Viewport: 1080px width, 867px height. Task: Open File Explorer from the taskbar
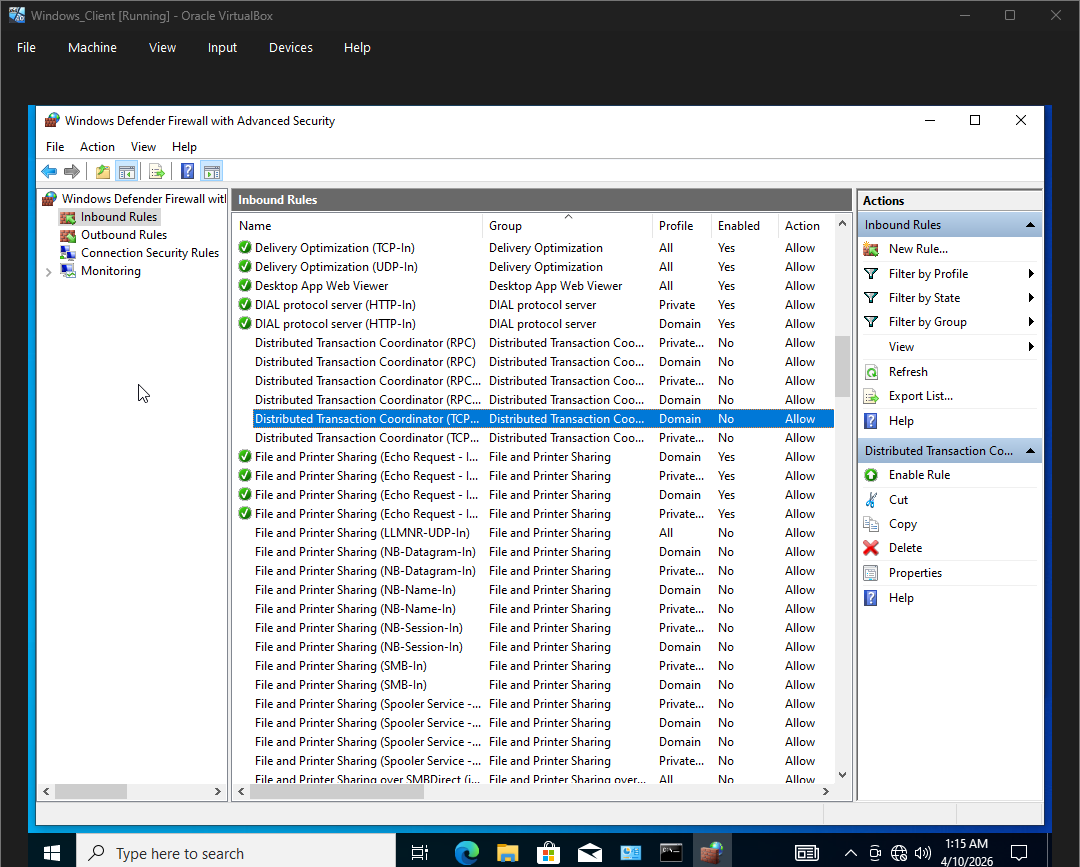508,853
